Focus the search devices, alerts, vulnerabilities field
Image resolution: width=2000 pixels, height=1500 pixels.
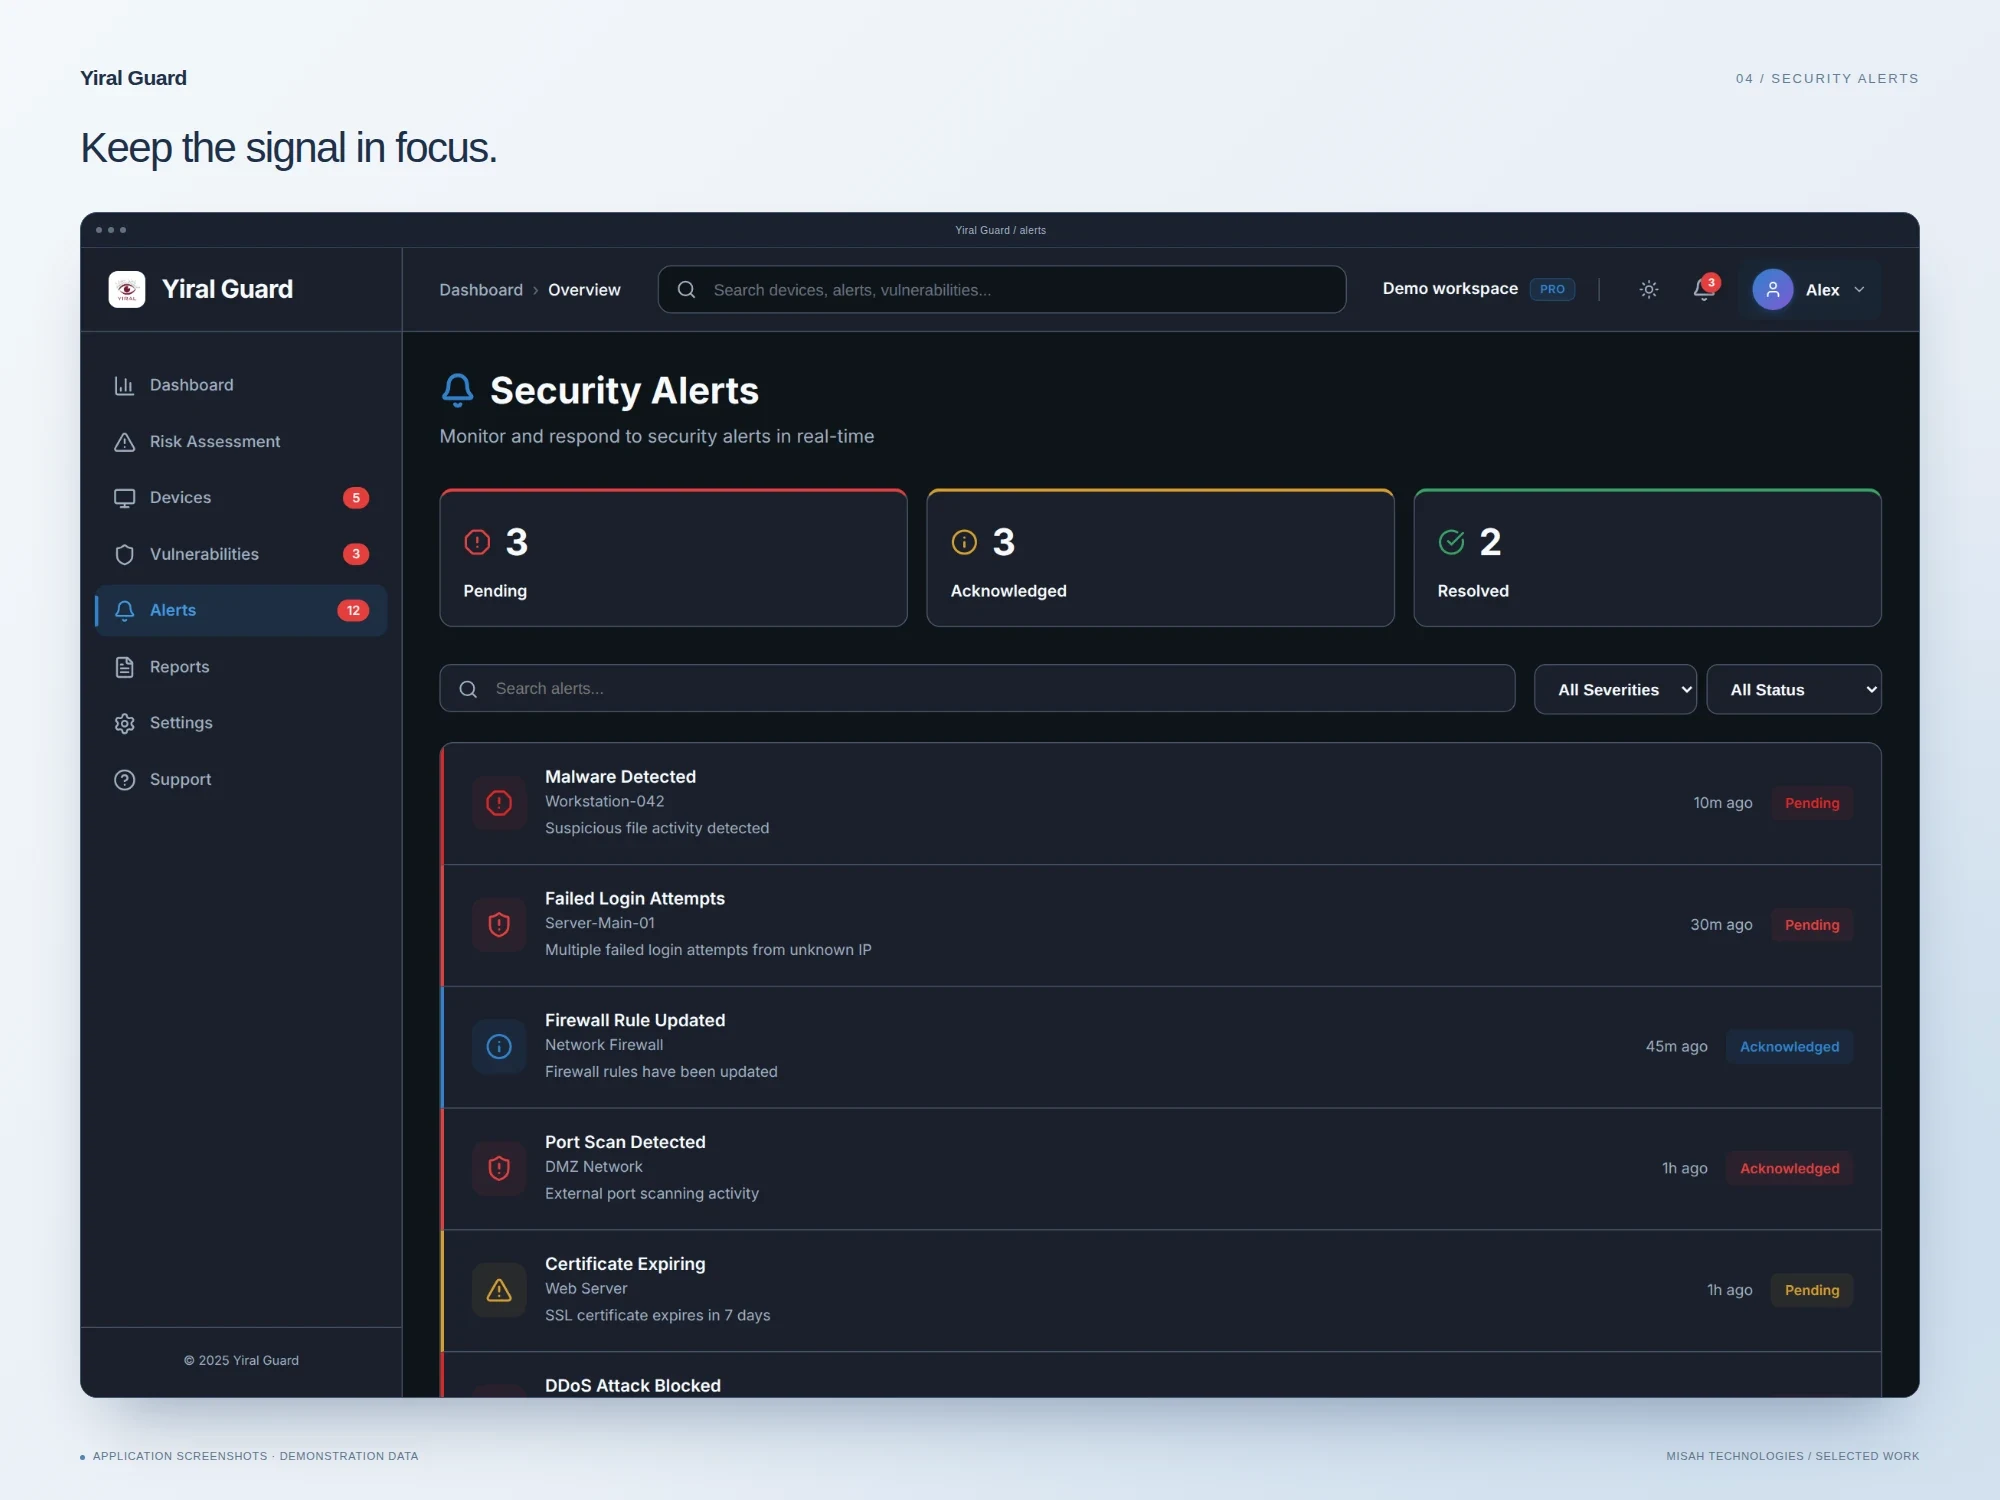pyautogui.click(x=1001, y=290)
